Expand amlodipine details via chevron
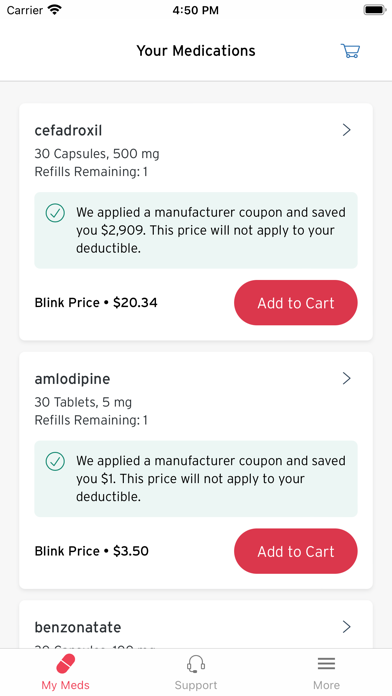The width and height of the screenshot is (392, 696). pyautogui.click(x=347, y=379)
